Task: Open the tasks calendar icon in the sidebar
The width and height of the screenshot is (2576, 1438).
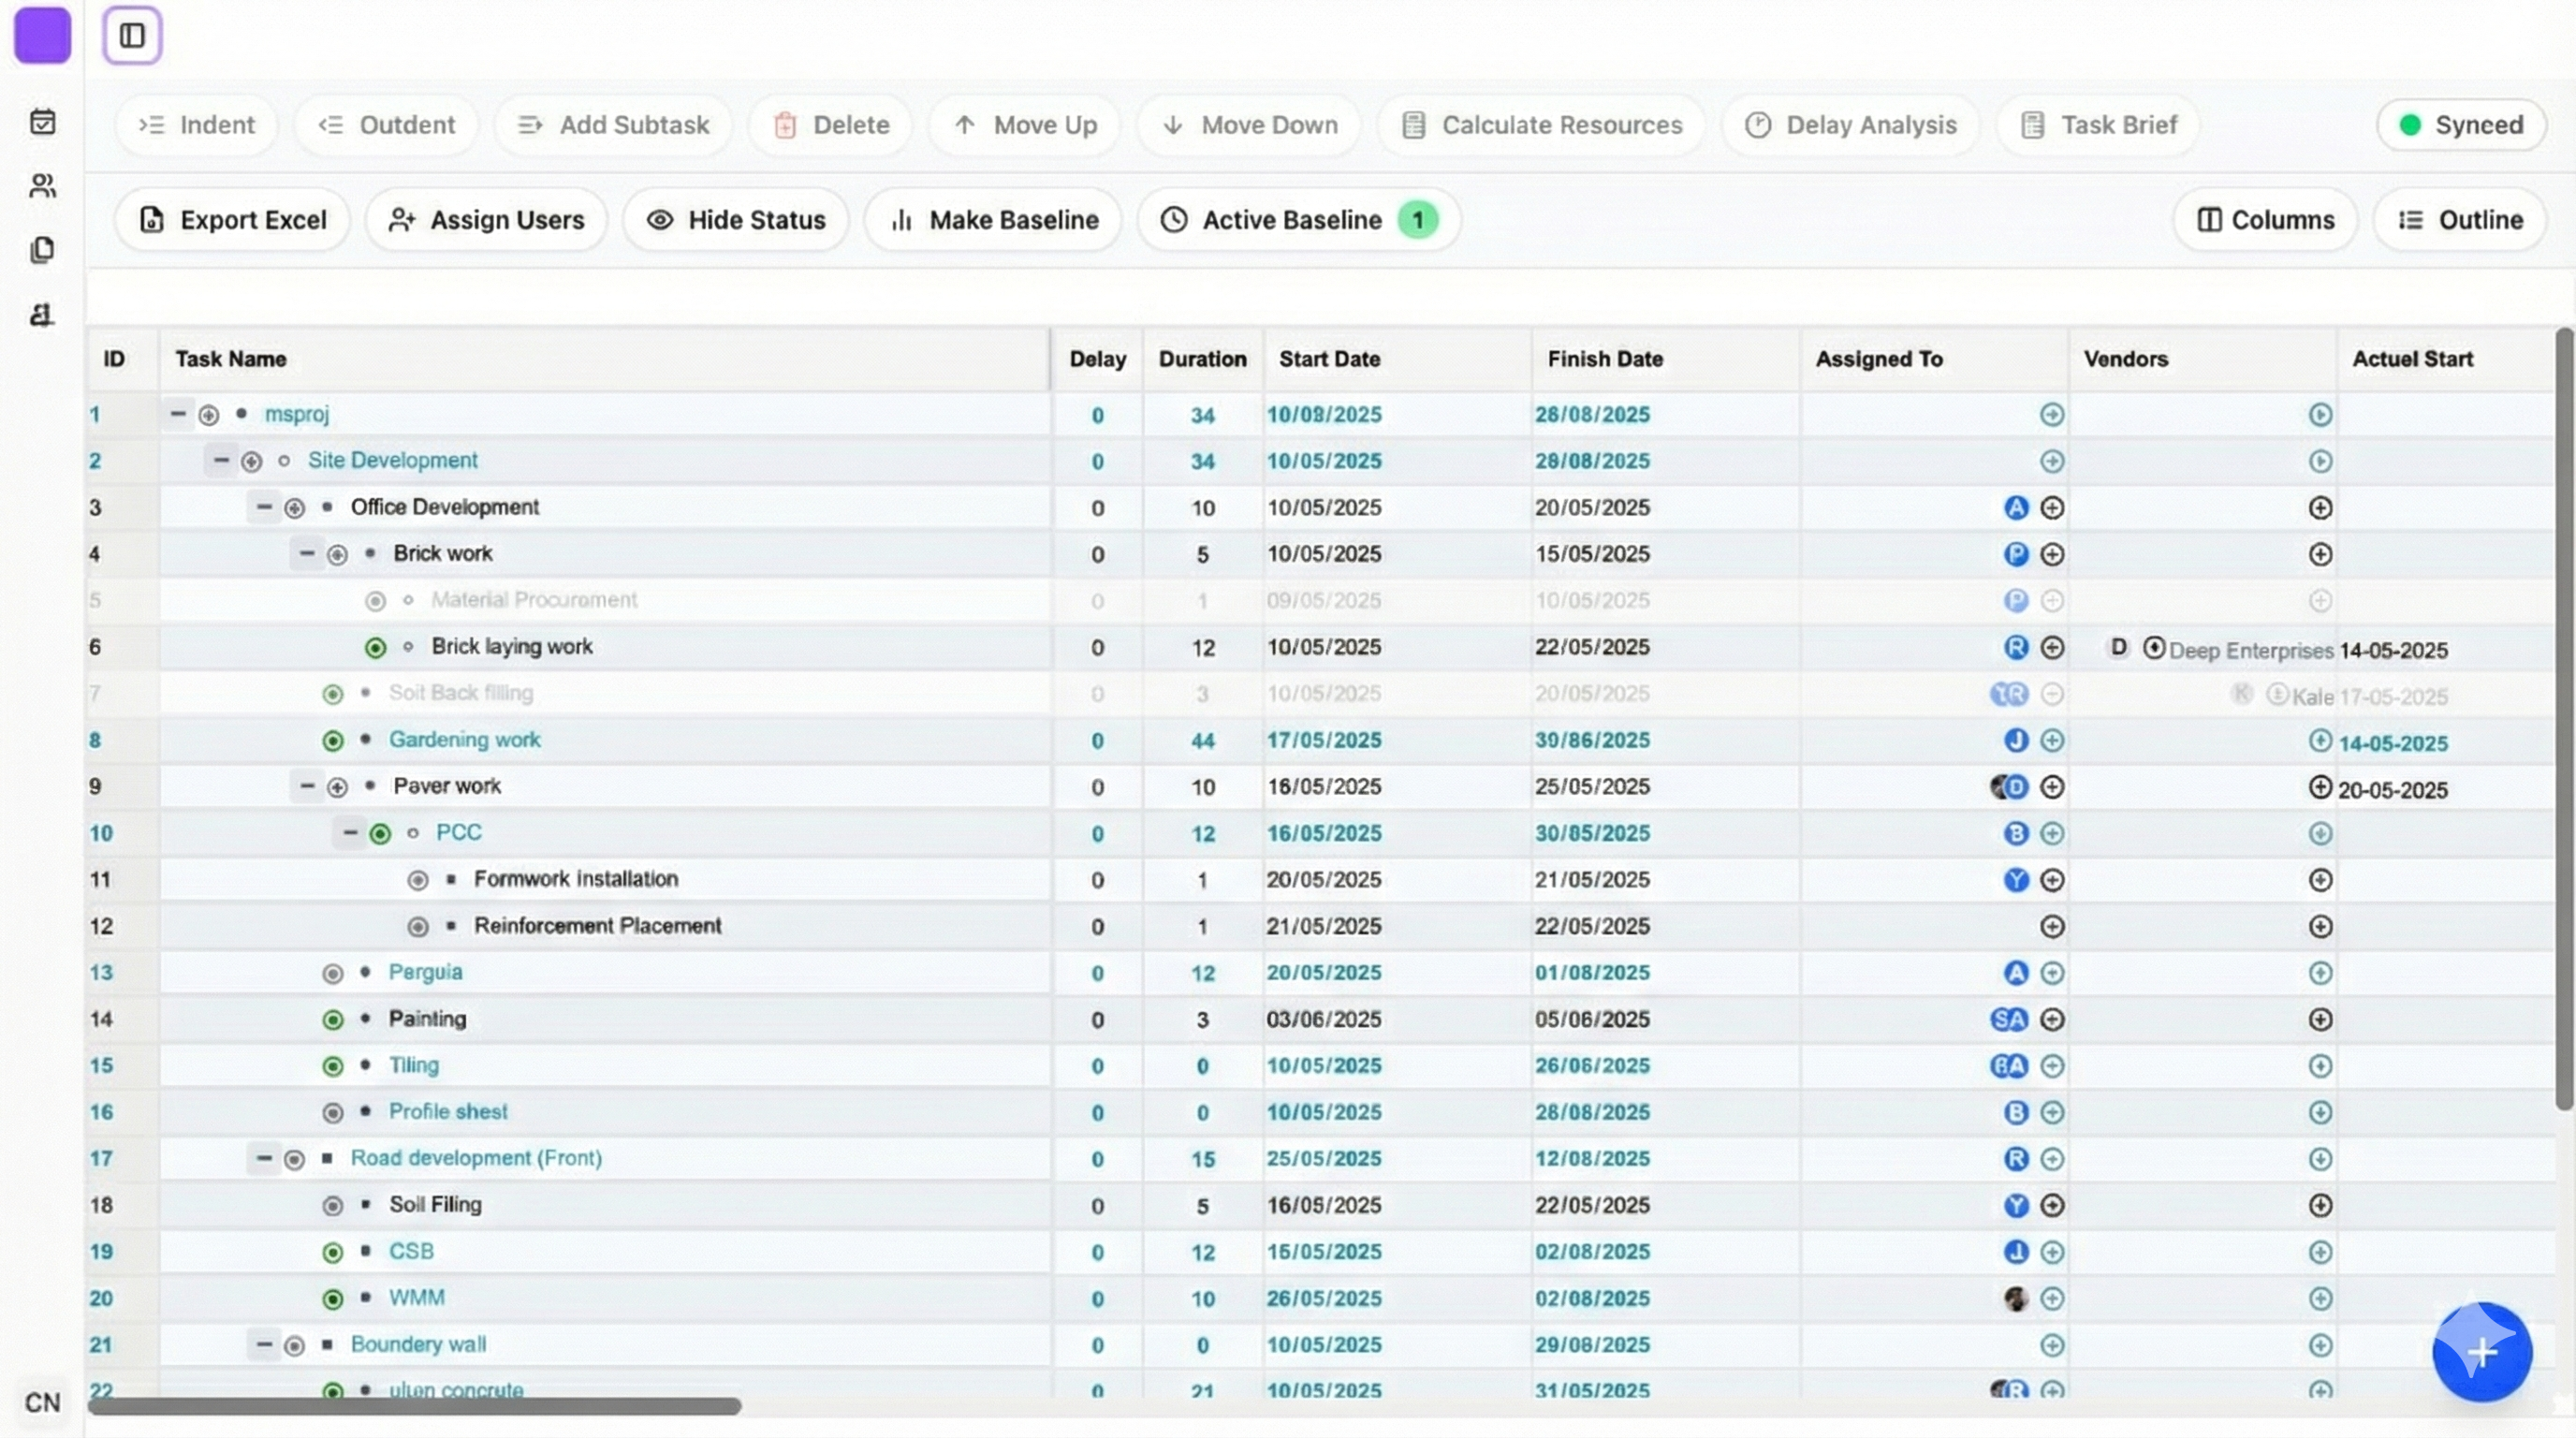Action: coord(42,121)
